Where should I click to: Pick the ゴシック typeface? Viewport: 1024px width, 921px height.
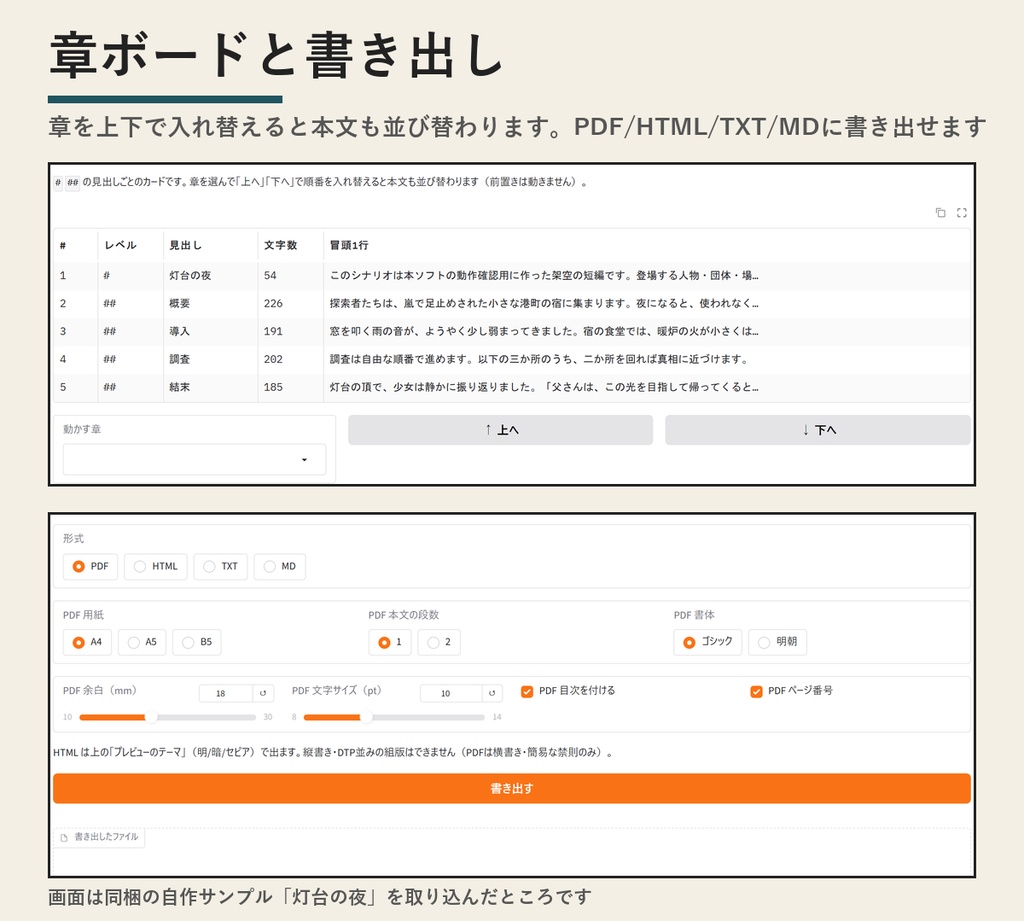click(x=707, y=642)
